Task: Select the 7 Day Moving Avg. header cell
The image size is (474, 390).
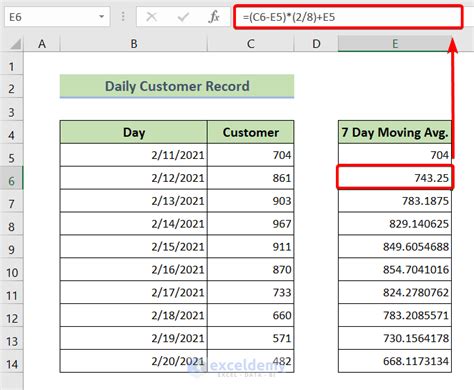Action: click(395, 132)
